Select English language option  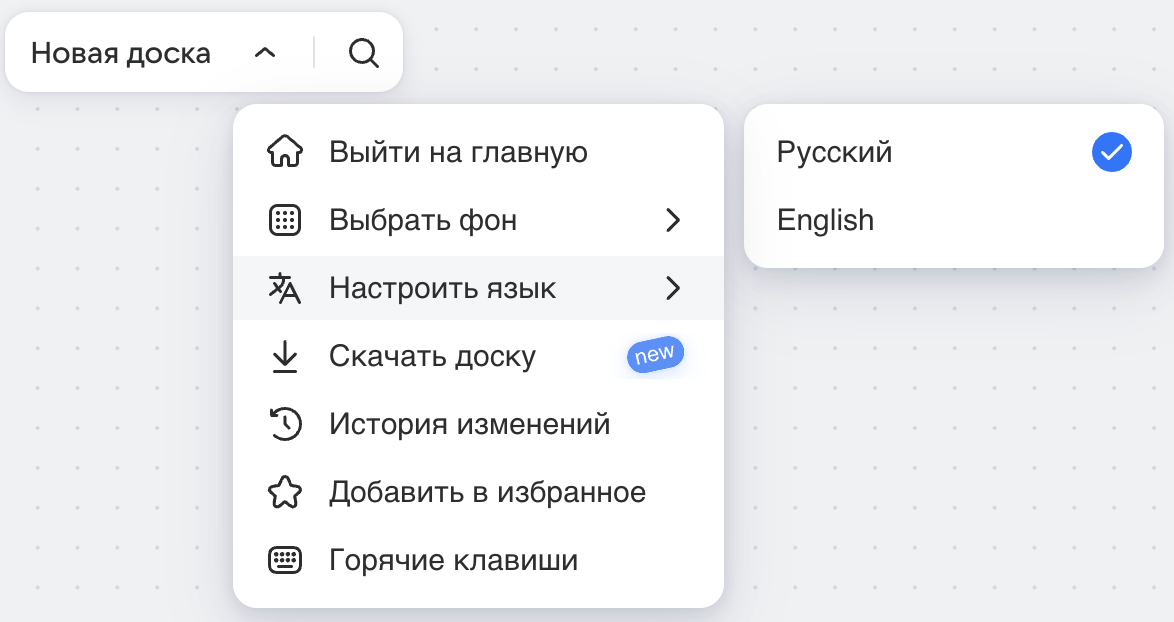[x=954, y=220]
